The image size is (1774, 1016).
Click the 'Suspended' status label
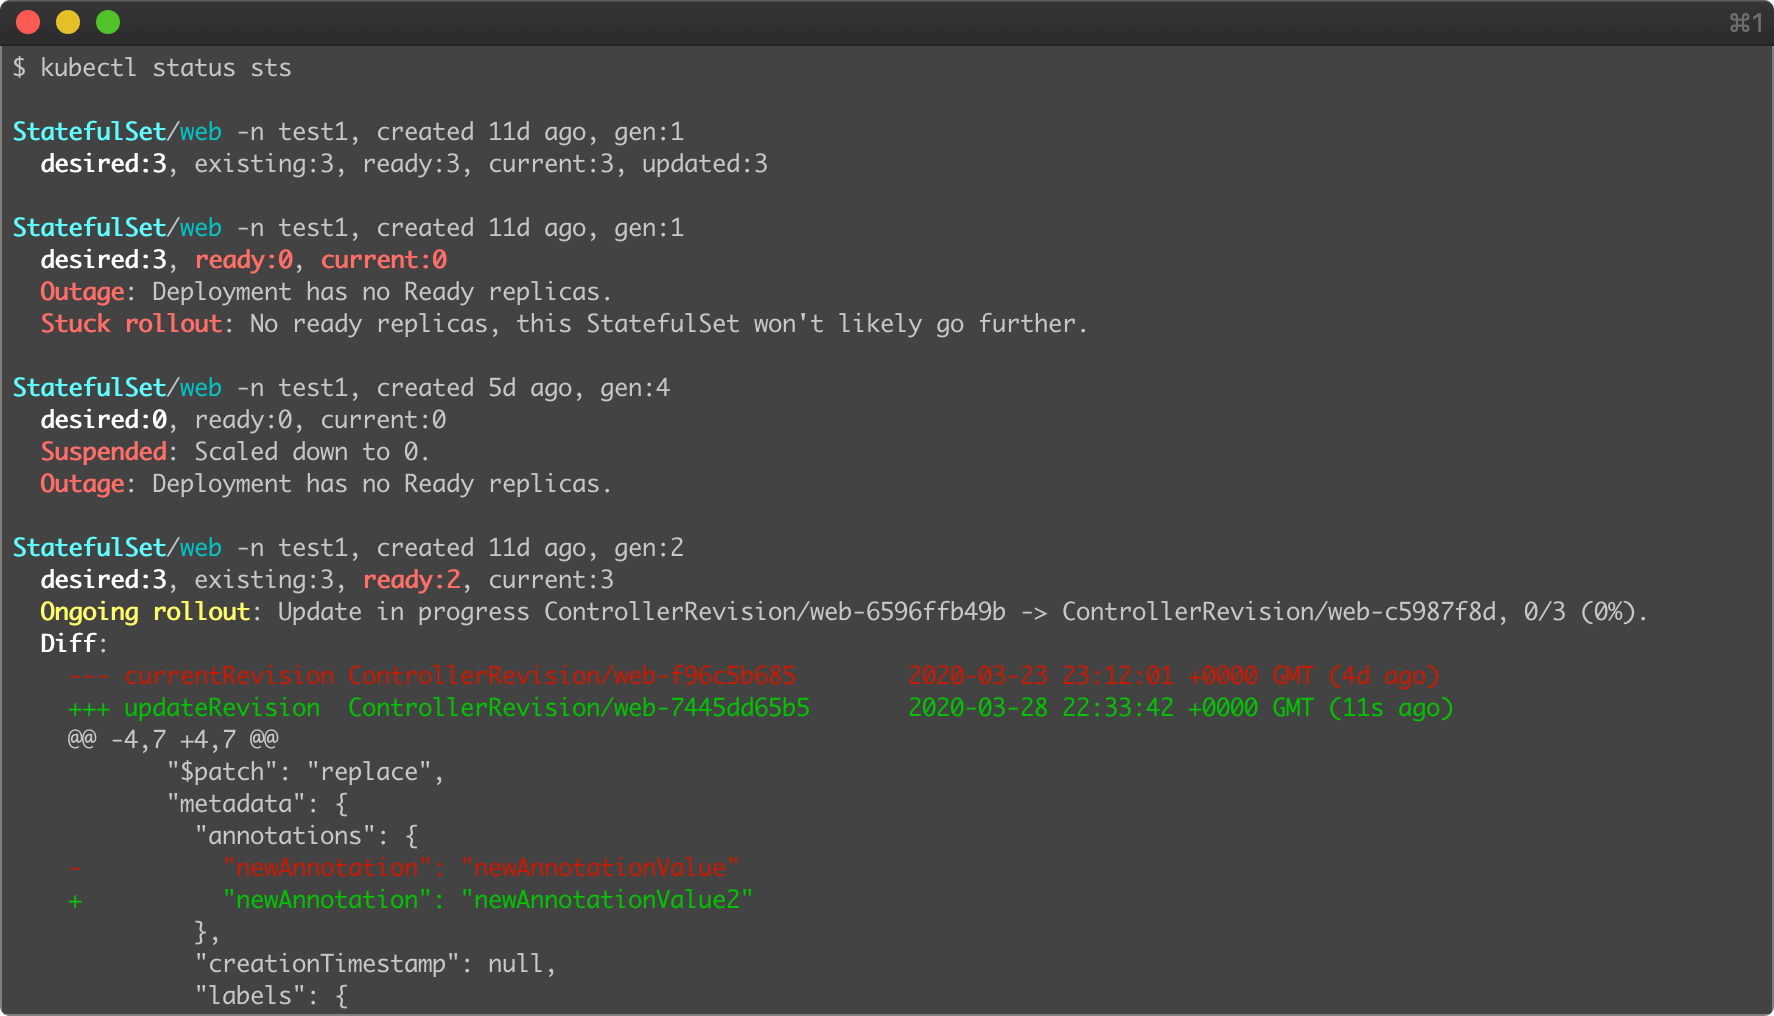tap(103, 452)
